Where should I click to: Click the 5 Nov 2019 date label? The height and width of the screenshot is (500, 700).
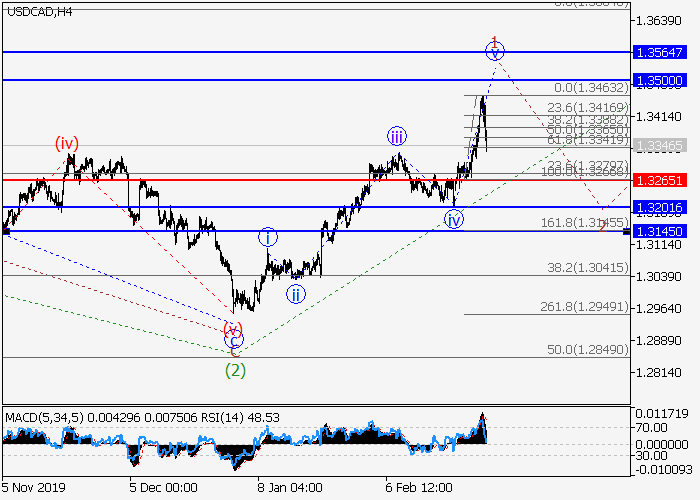[x=32, y=487]
